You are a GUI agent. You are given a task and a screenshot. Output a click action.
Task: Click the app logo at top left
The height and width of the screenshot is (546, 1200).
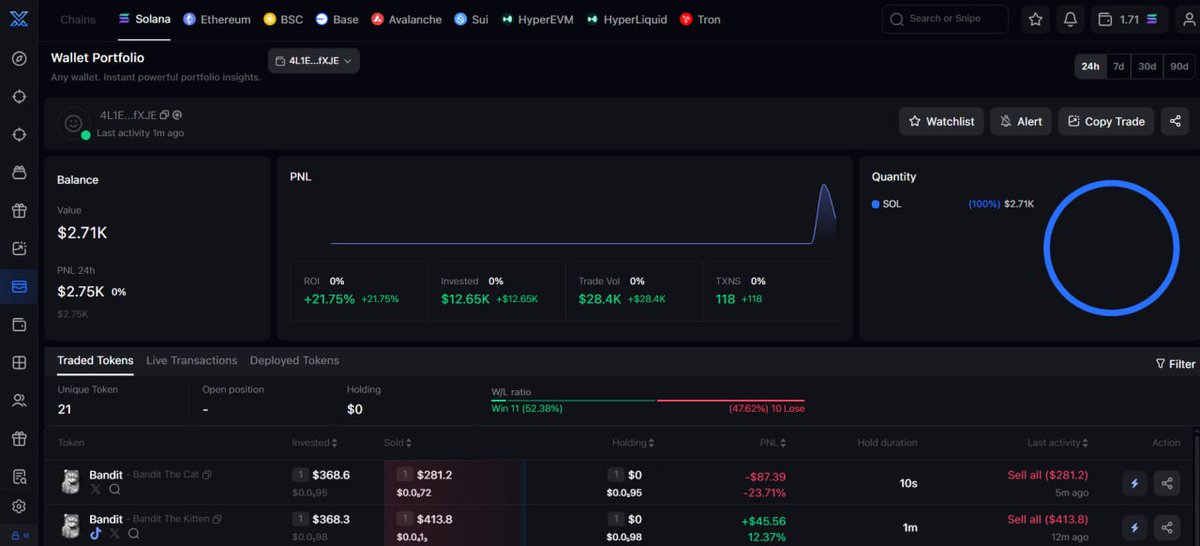19,18
